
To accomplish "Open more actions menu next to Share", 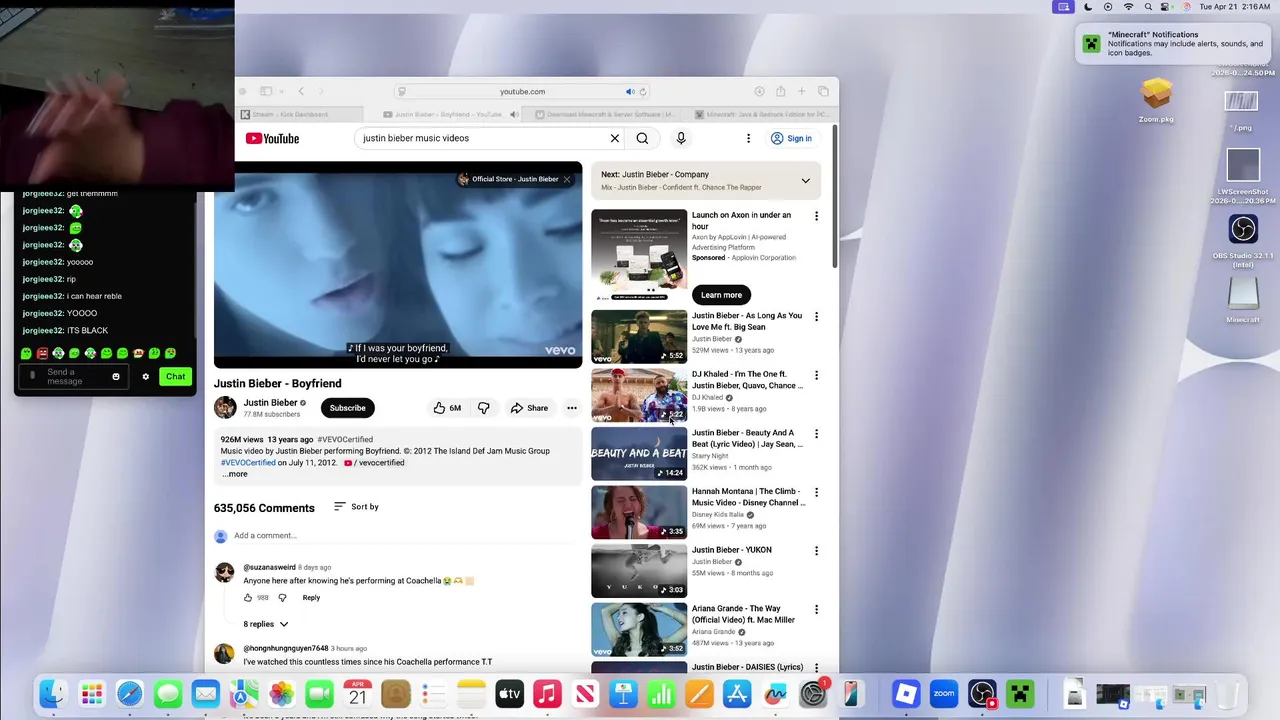I will pyautogui.click(x=572, y=408).
